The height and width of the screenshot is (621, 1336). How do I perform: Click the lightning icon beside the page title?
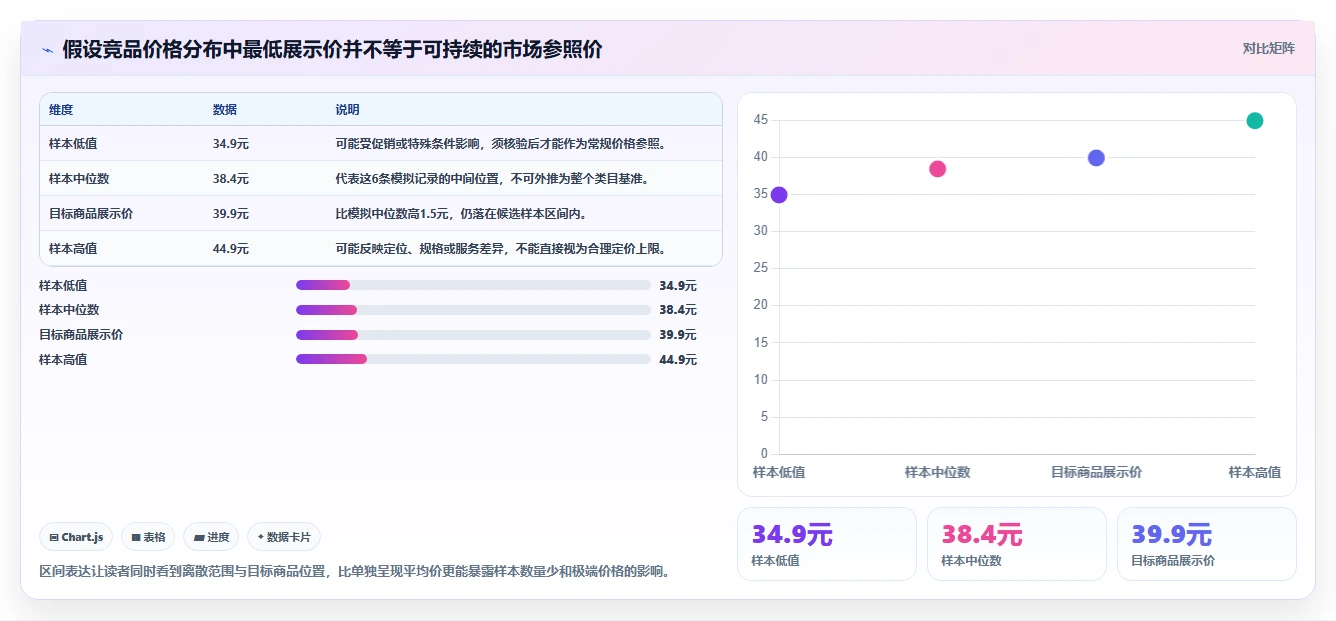[x=48, y=49]
